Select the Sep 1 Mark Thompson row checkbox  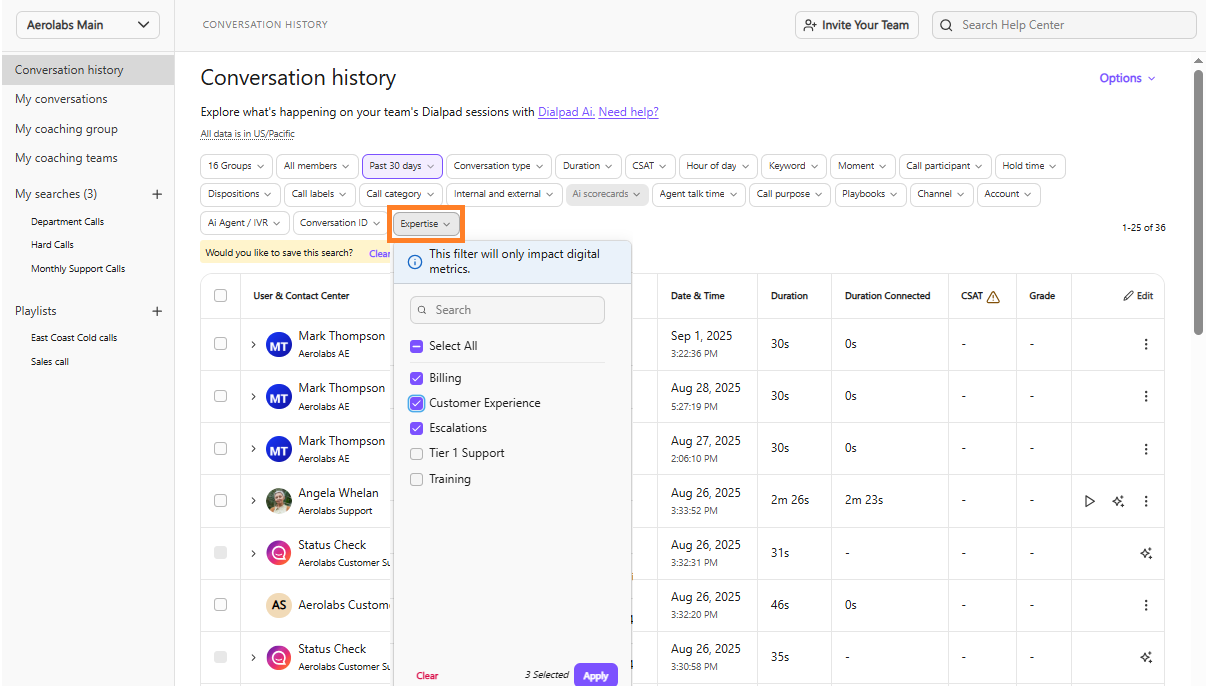click(221, 344)
